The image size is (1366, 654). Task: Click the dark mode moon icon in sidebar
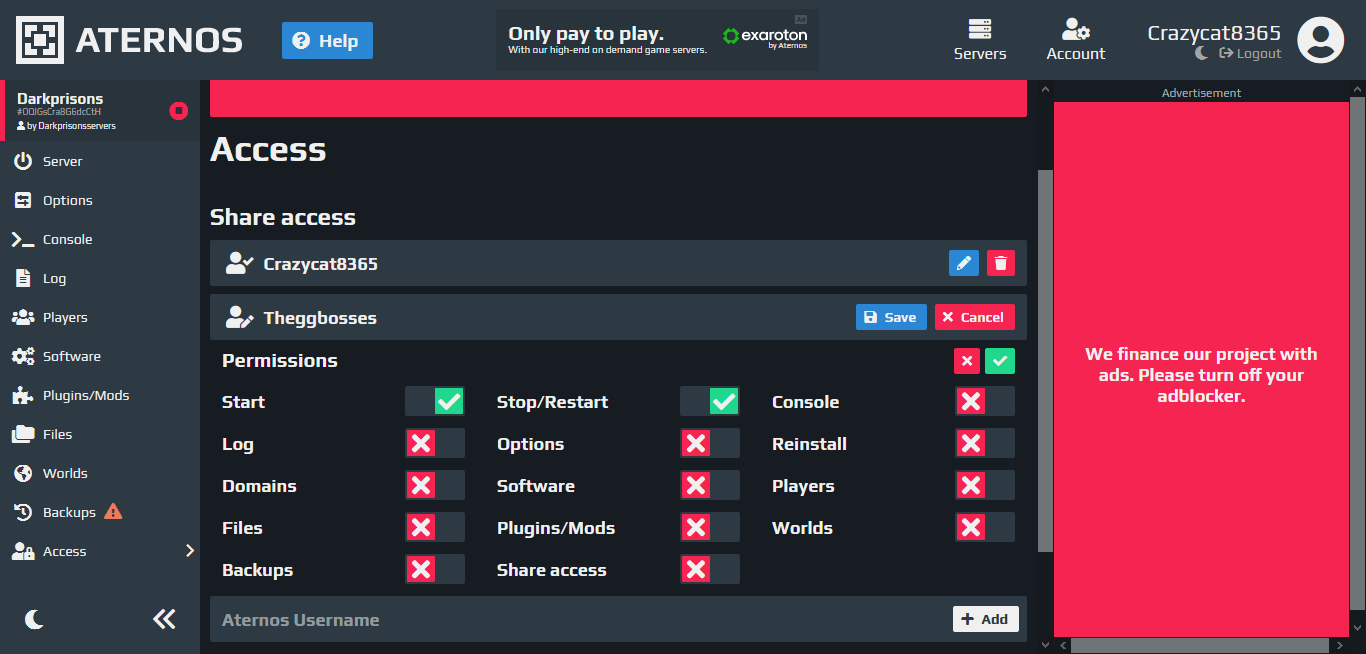pyautogui.click(x=35, y=620)
